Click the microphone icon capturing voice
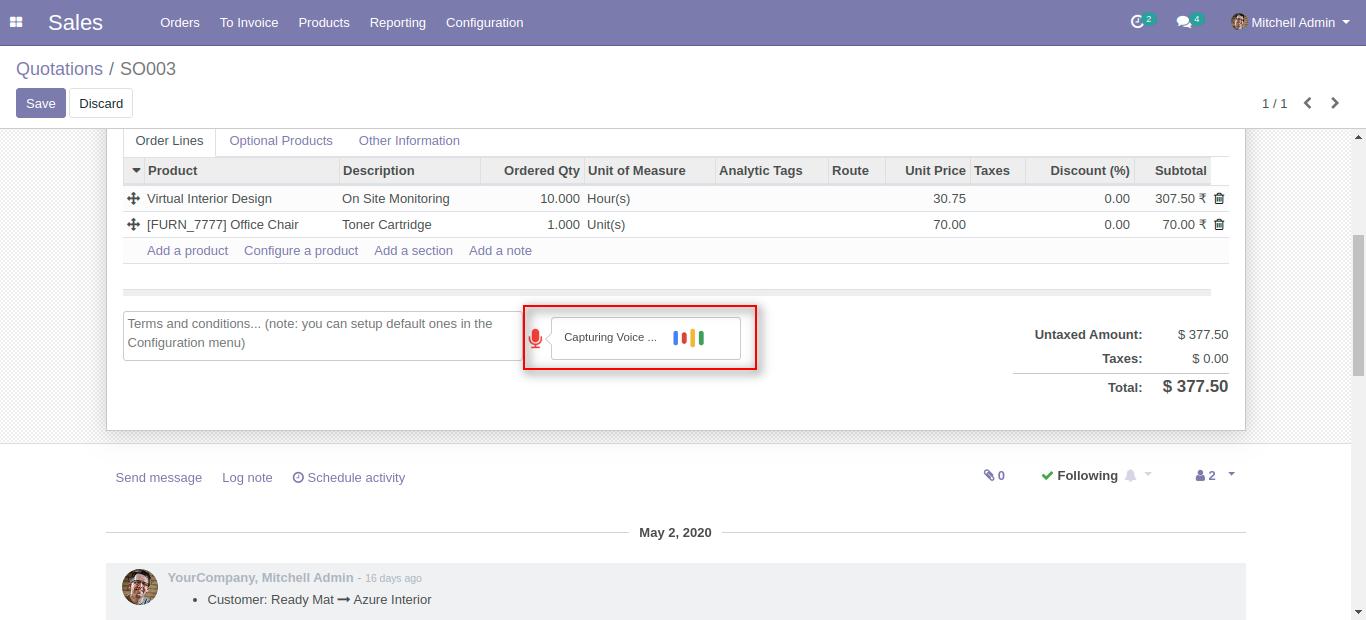Viewport: 1366px width, 620px height. coord(535,338)
